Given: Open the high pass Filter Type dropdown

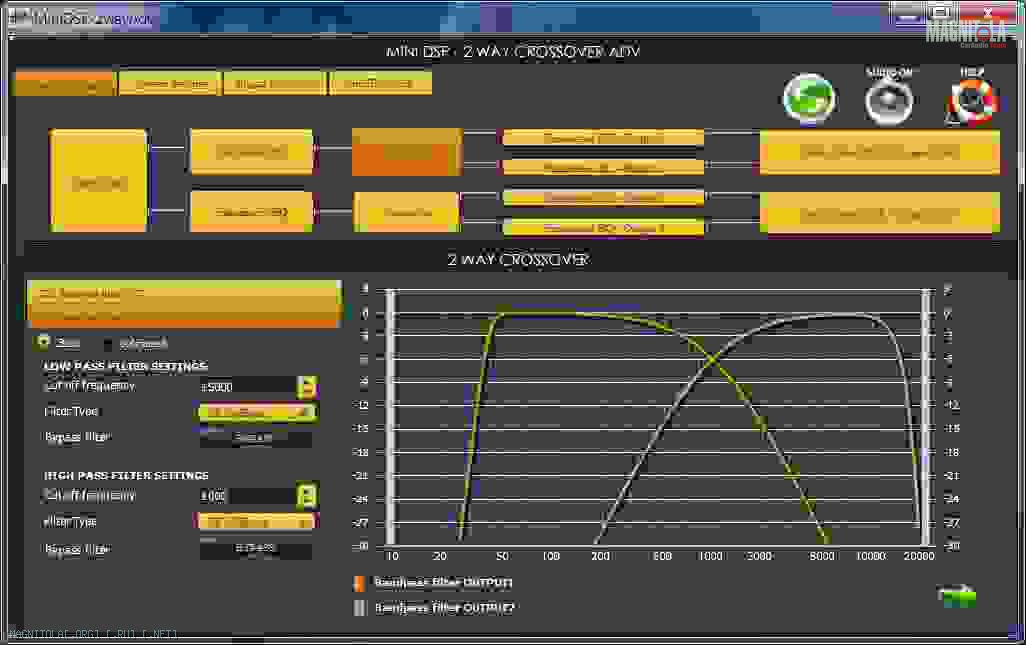Looking at the screenshot, I should [256, 521].
